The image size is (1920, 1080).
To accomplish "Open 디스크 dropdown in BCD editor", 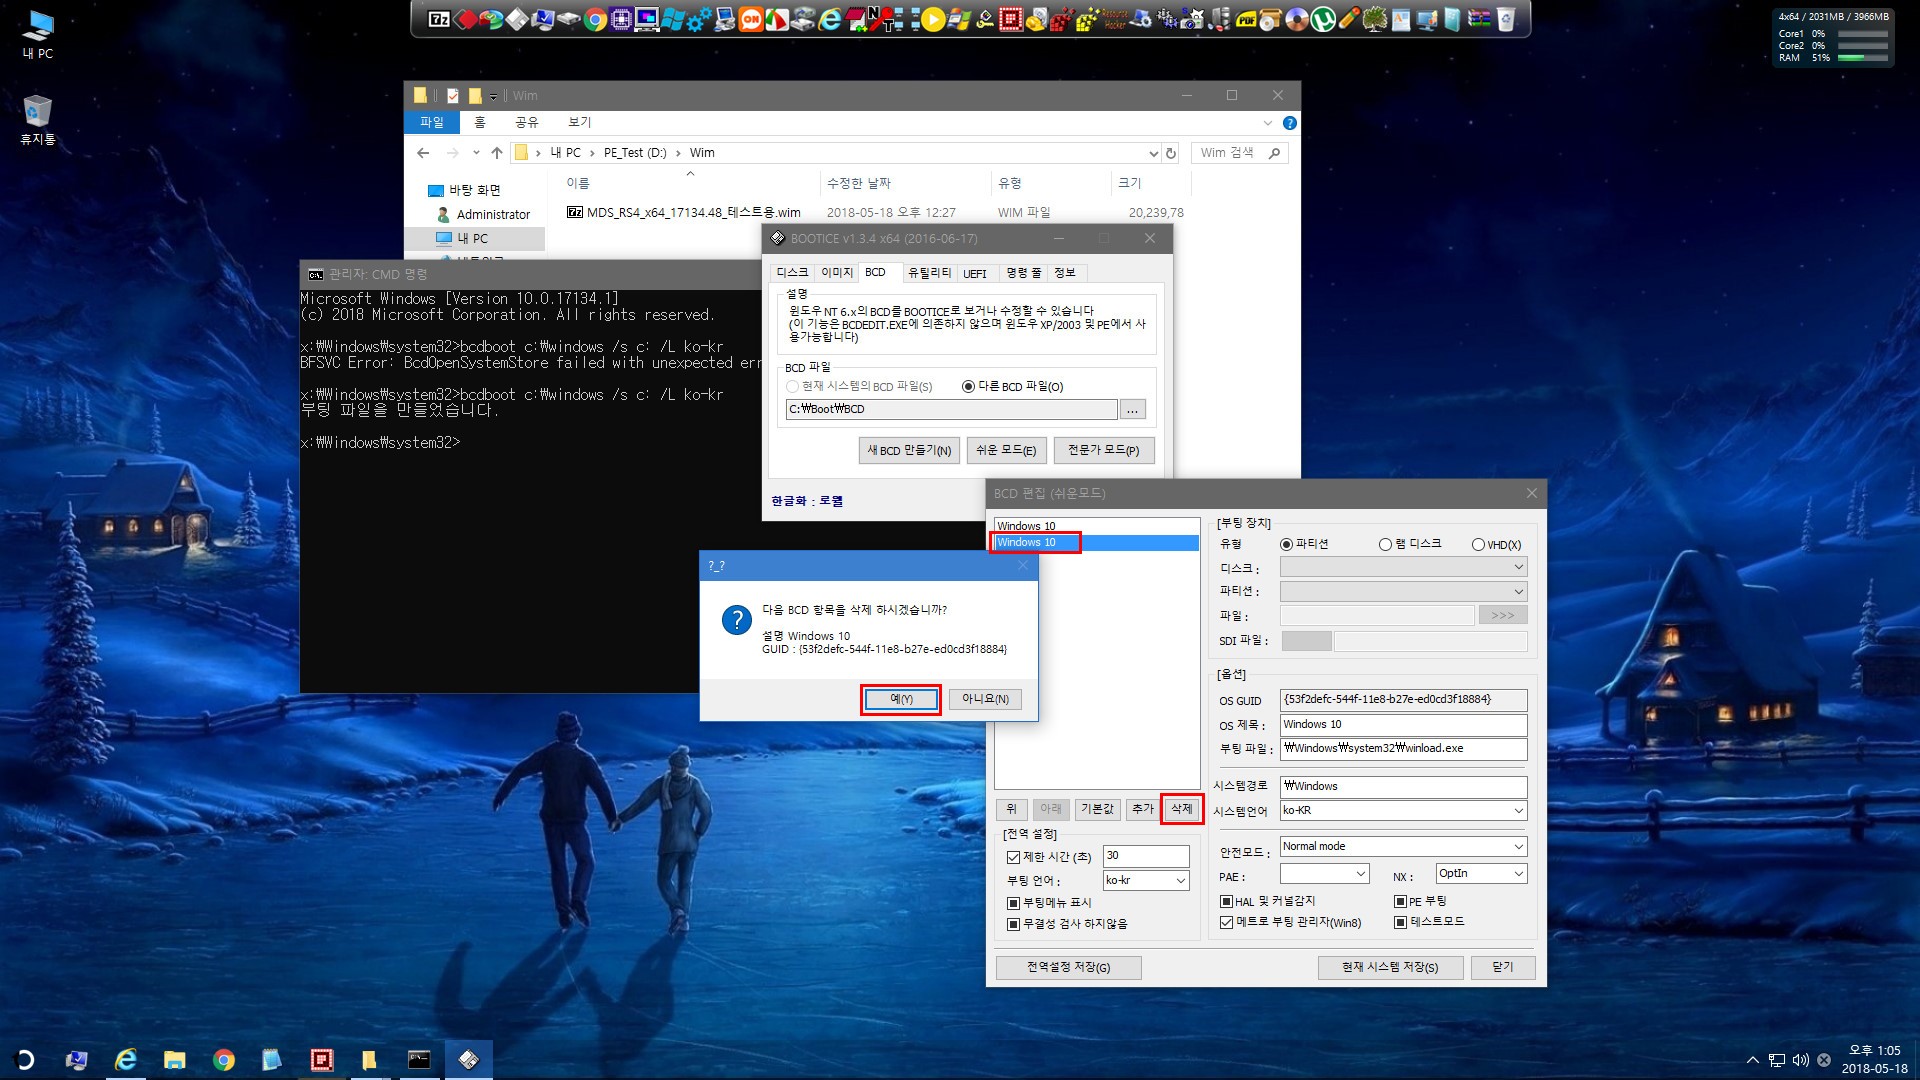I will 1403,567.
